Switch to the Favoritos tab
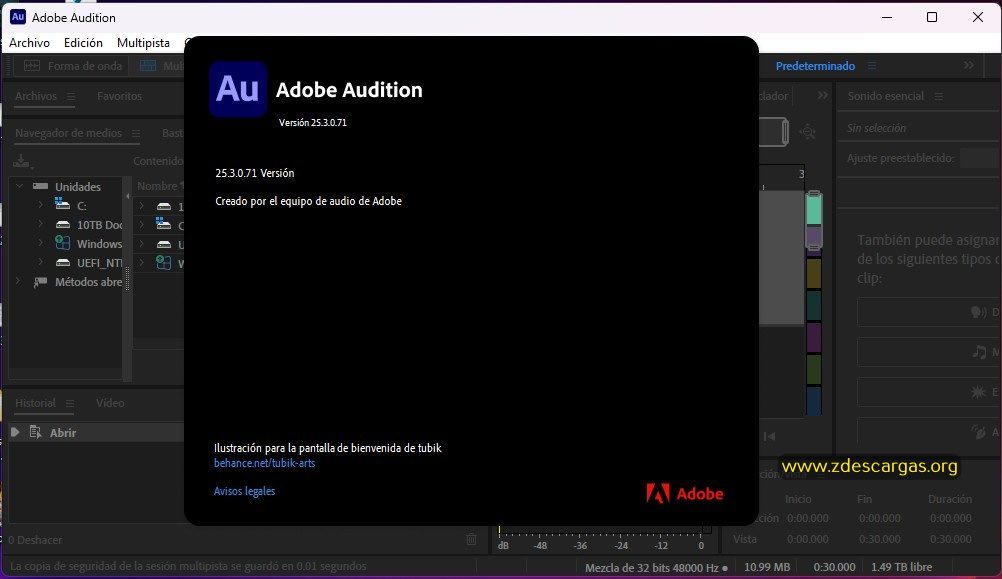Viewport: 1002px width, 579px height. [x=119, y=96]
